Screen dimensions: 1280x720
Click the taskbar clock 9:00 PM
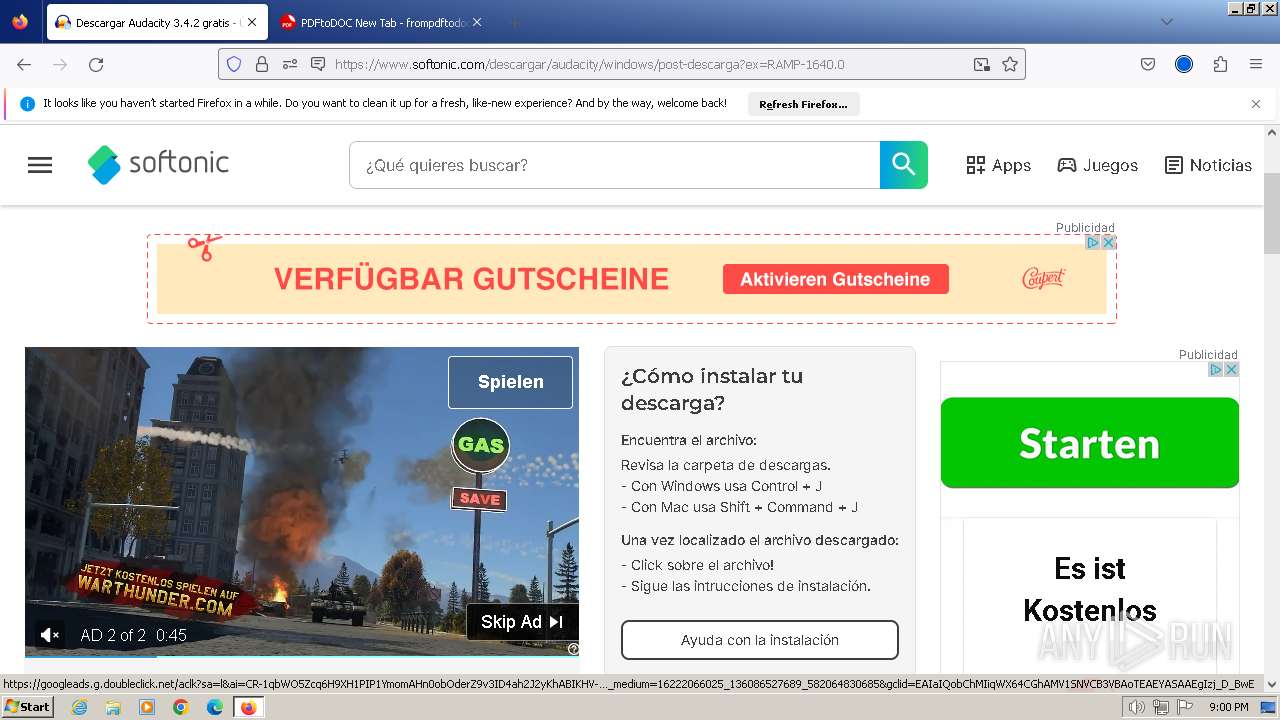1228,707
